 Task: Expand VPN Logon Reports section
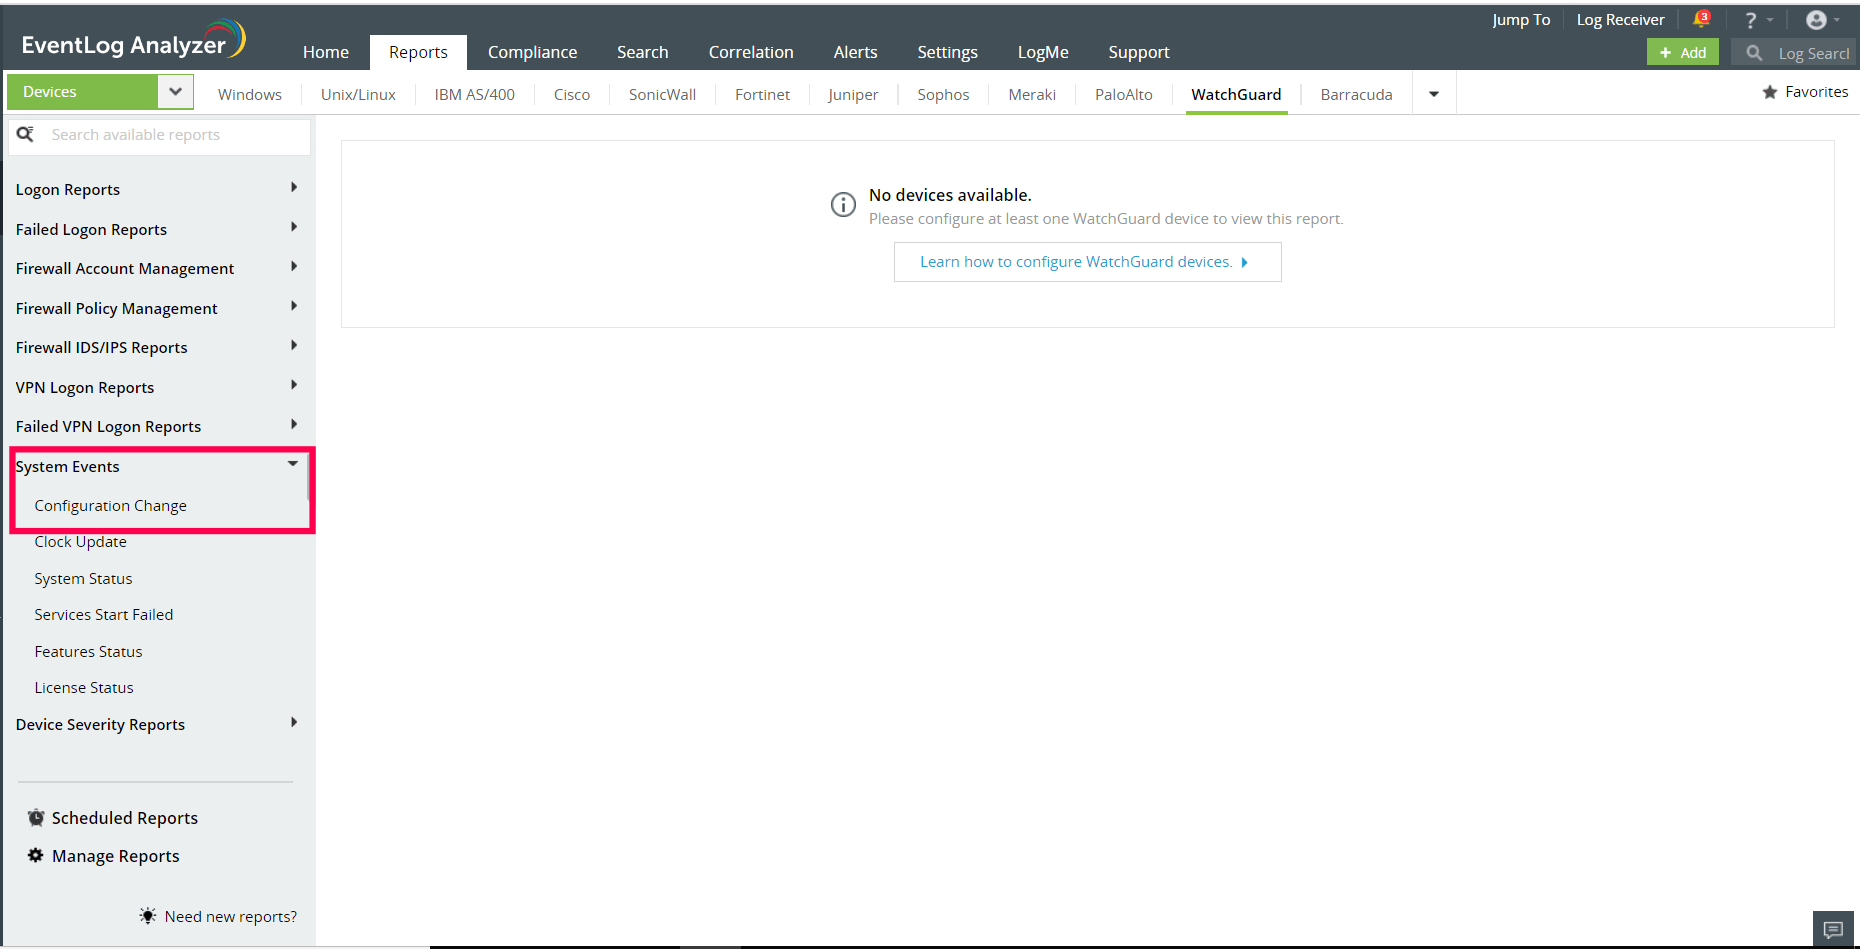[x=294, y=385]
